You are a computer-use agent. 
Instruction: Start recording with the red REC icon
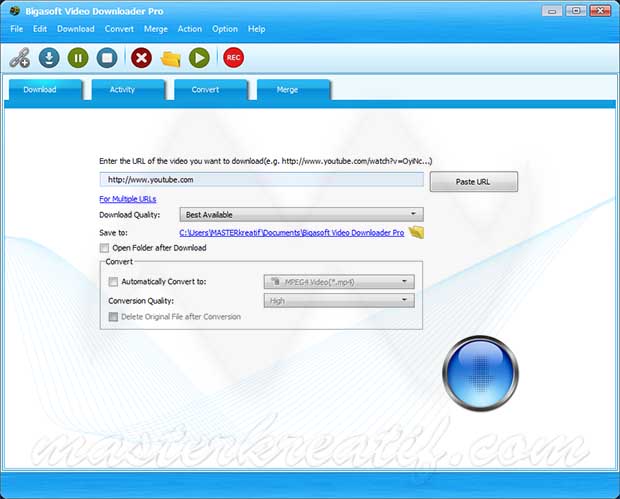pyautogui.click(x=233, y=58)
